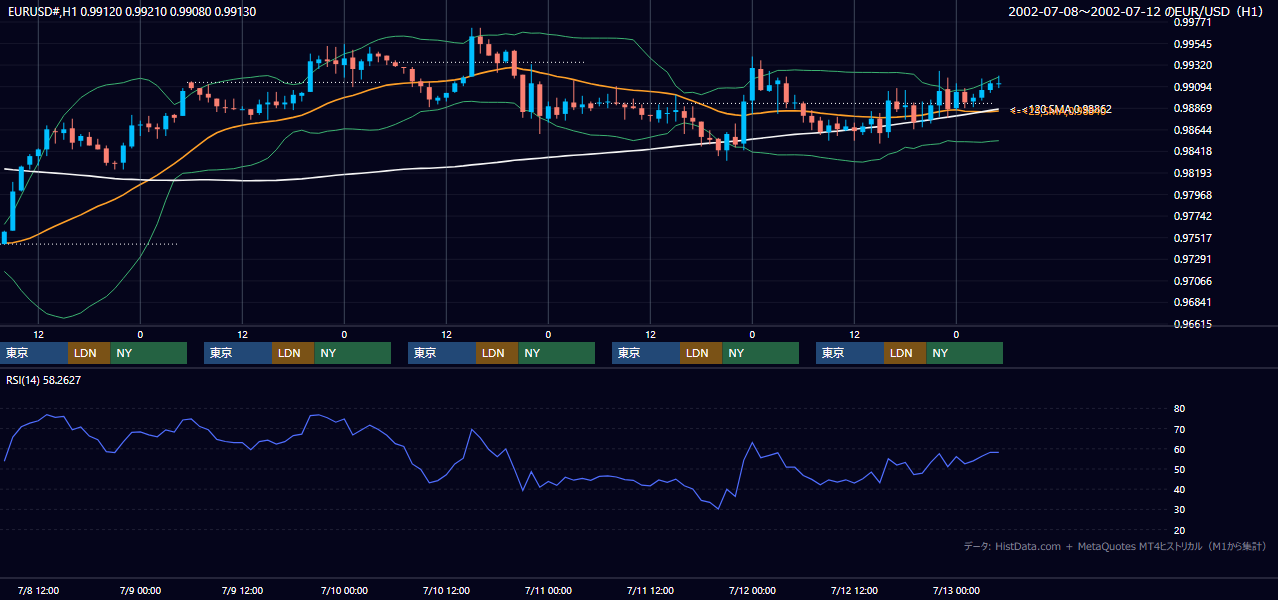Click the 7/8 12:00 time axis label
1278x600 pixels.
tap(39, 590)
